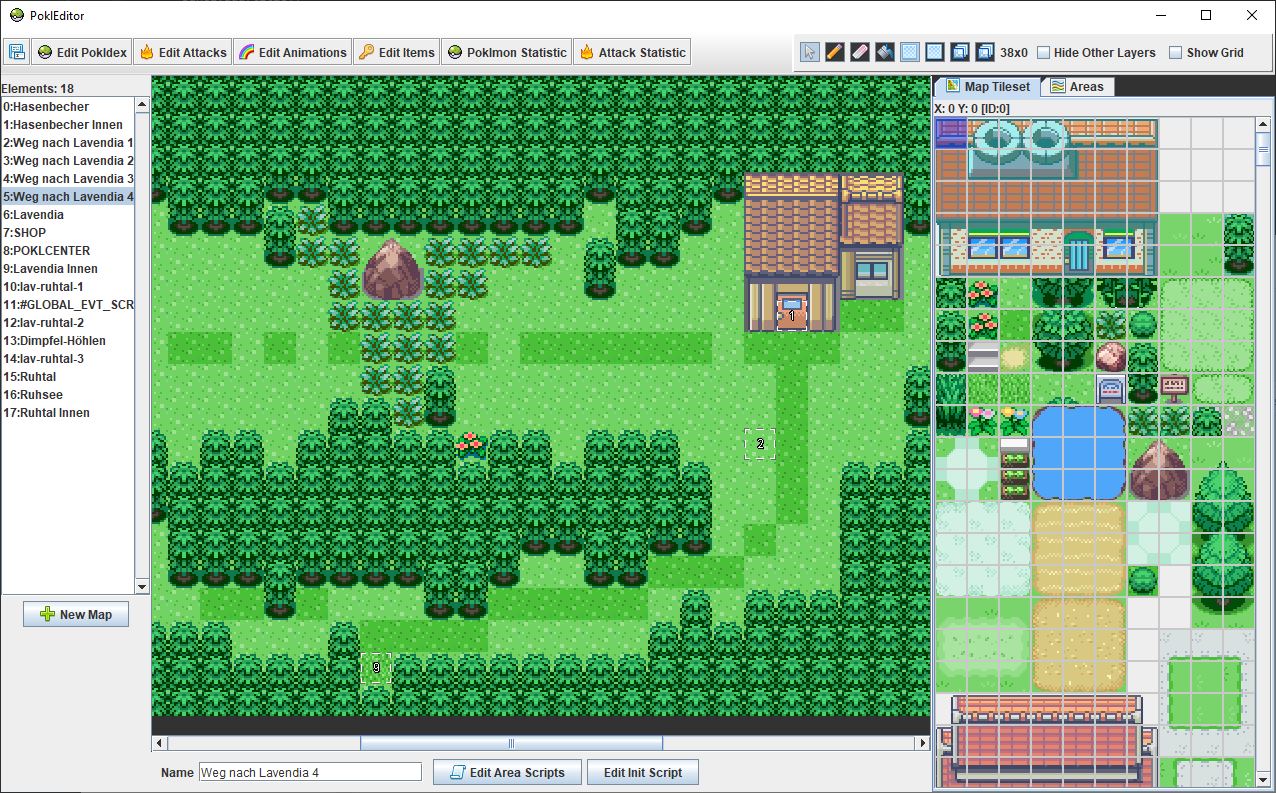
Task: Switch to the Map Tileset tab
Action: 987,87
